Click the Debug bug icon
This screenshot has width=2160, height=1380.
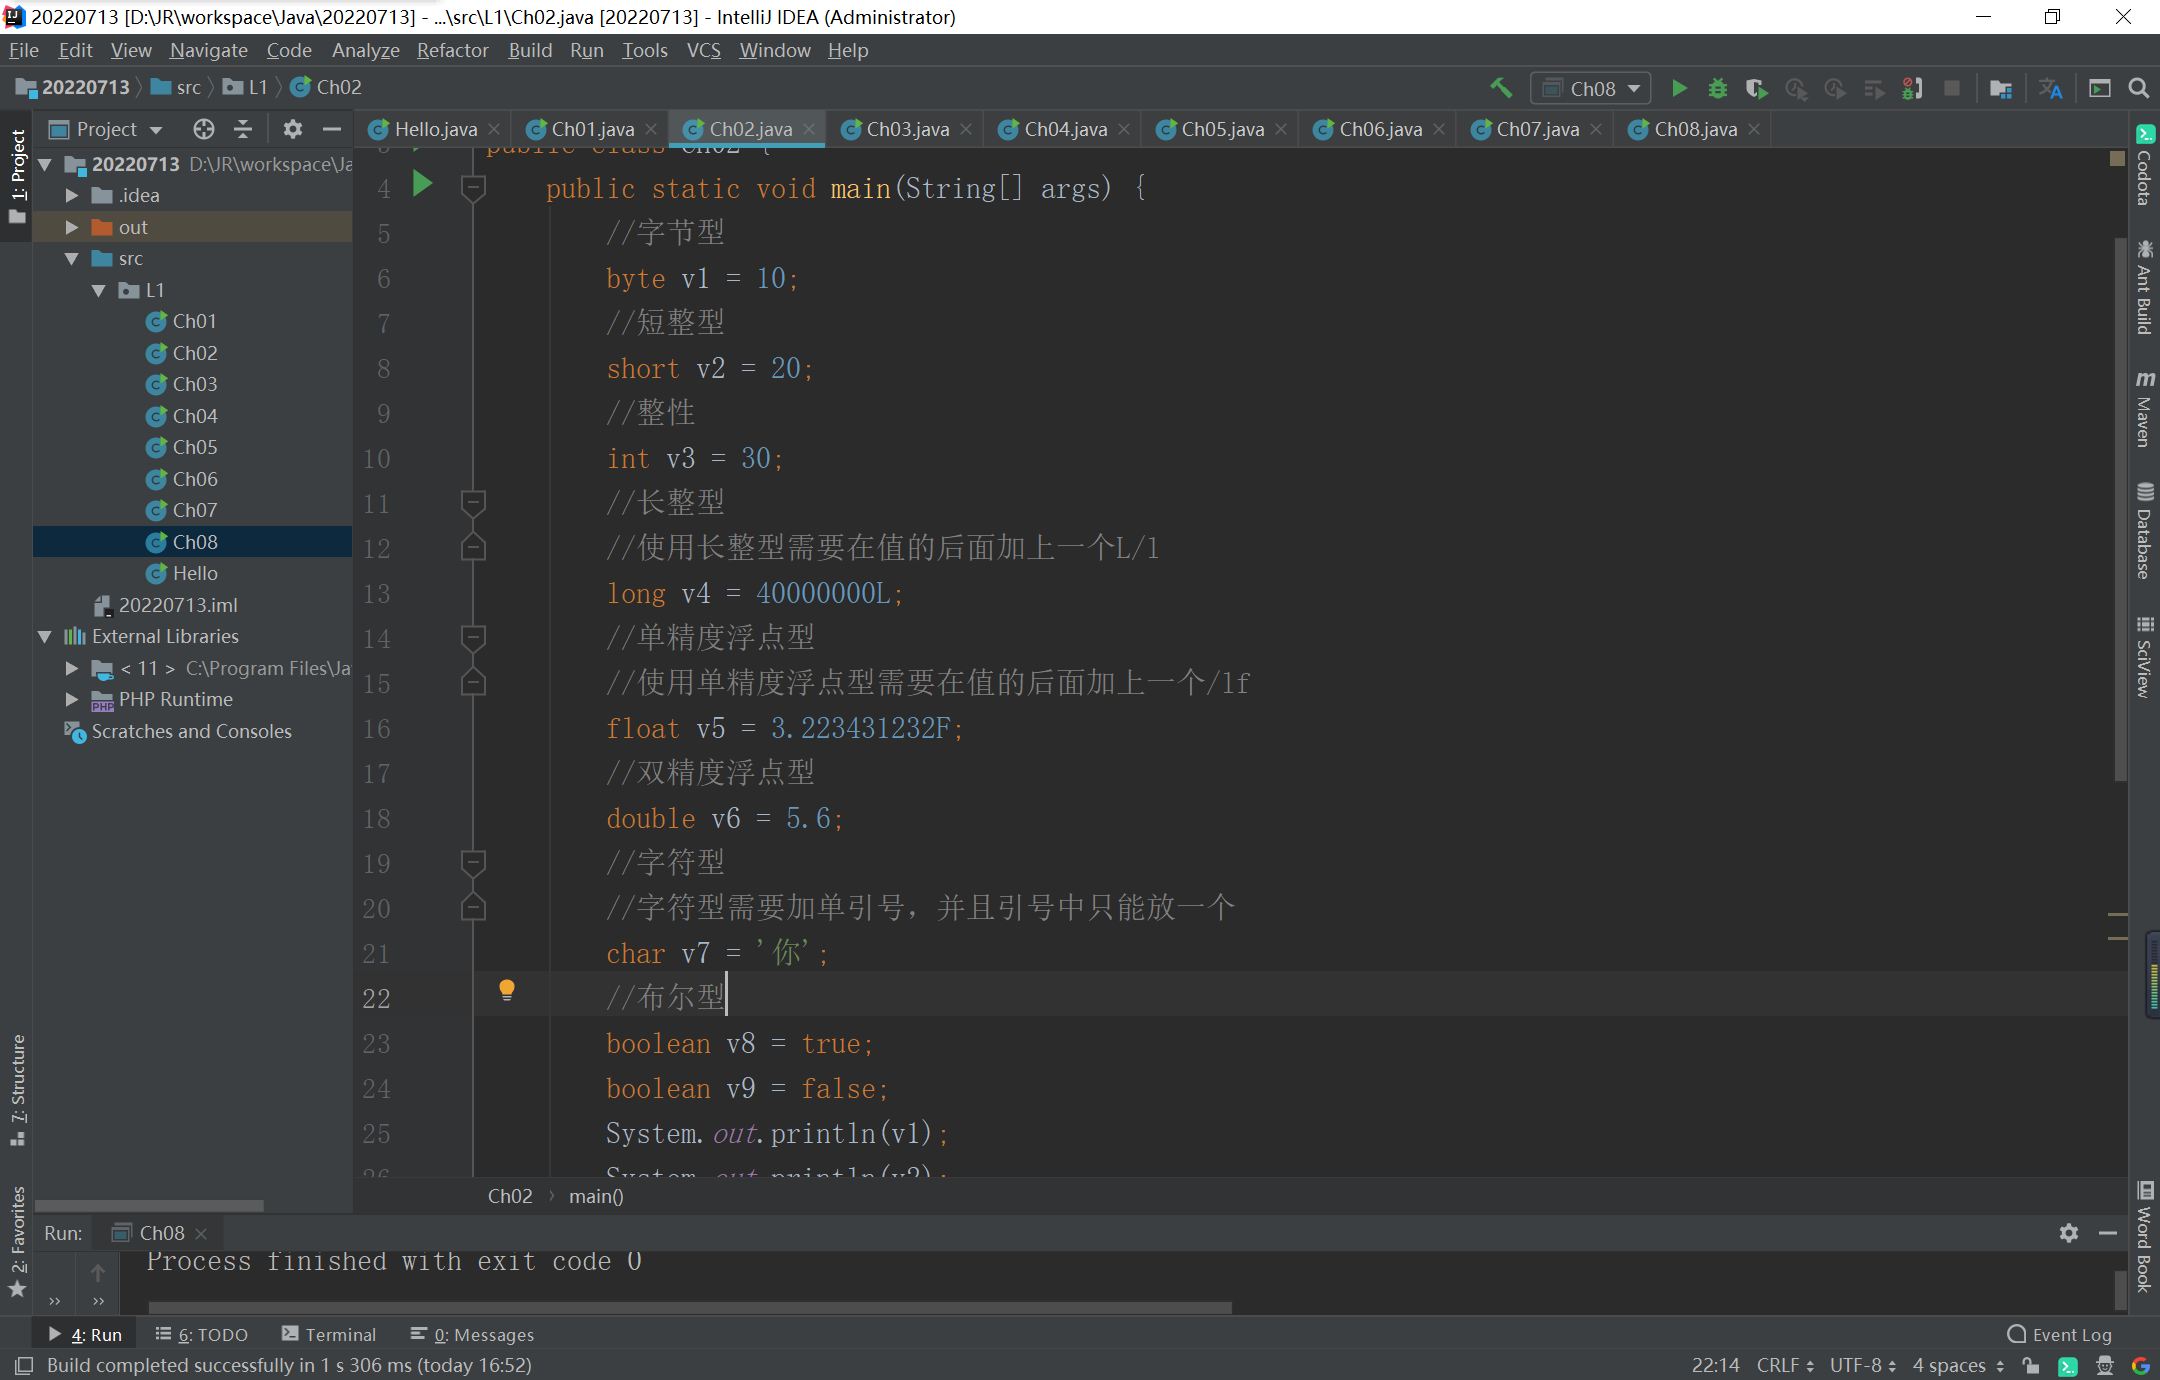point(1717,88)
